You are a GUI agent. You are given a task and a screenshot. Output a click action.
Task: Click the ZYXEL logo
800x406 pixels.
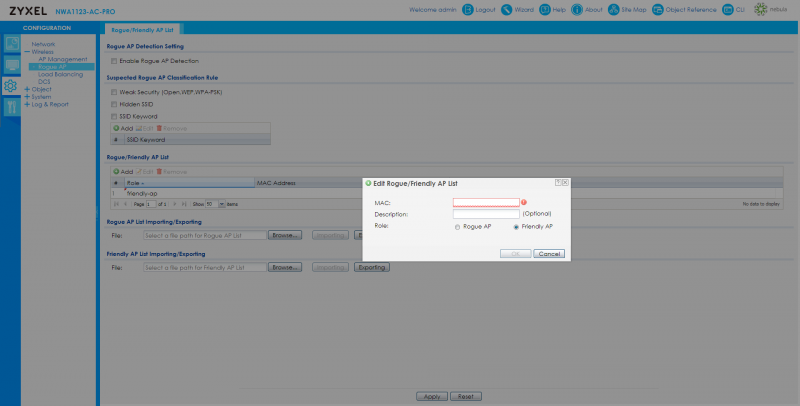click(x=28, y=11)
